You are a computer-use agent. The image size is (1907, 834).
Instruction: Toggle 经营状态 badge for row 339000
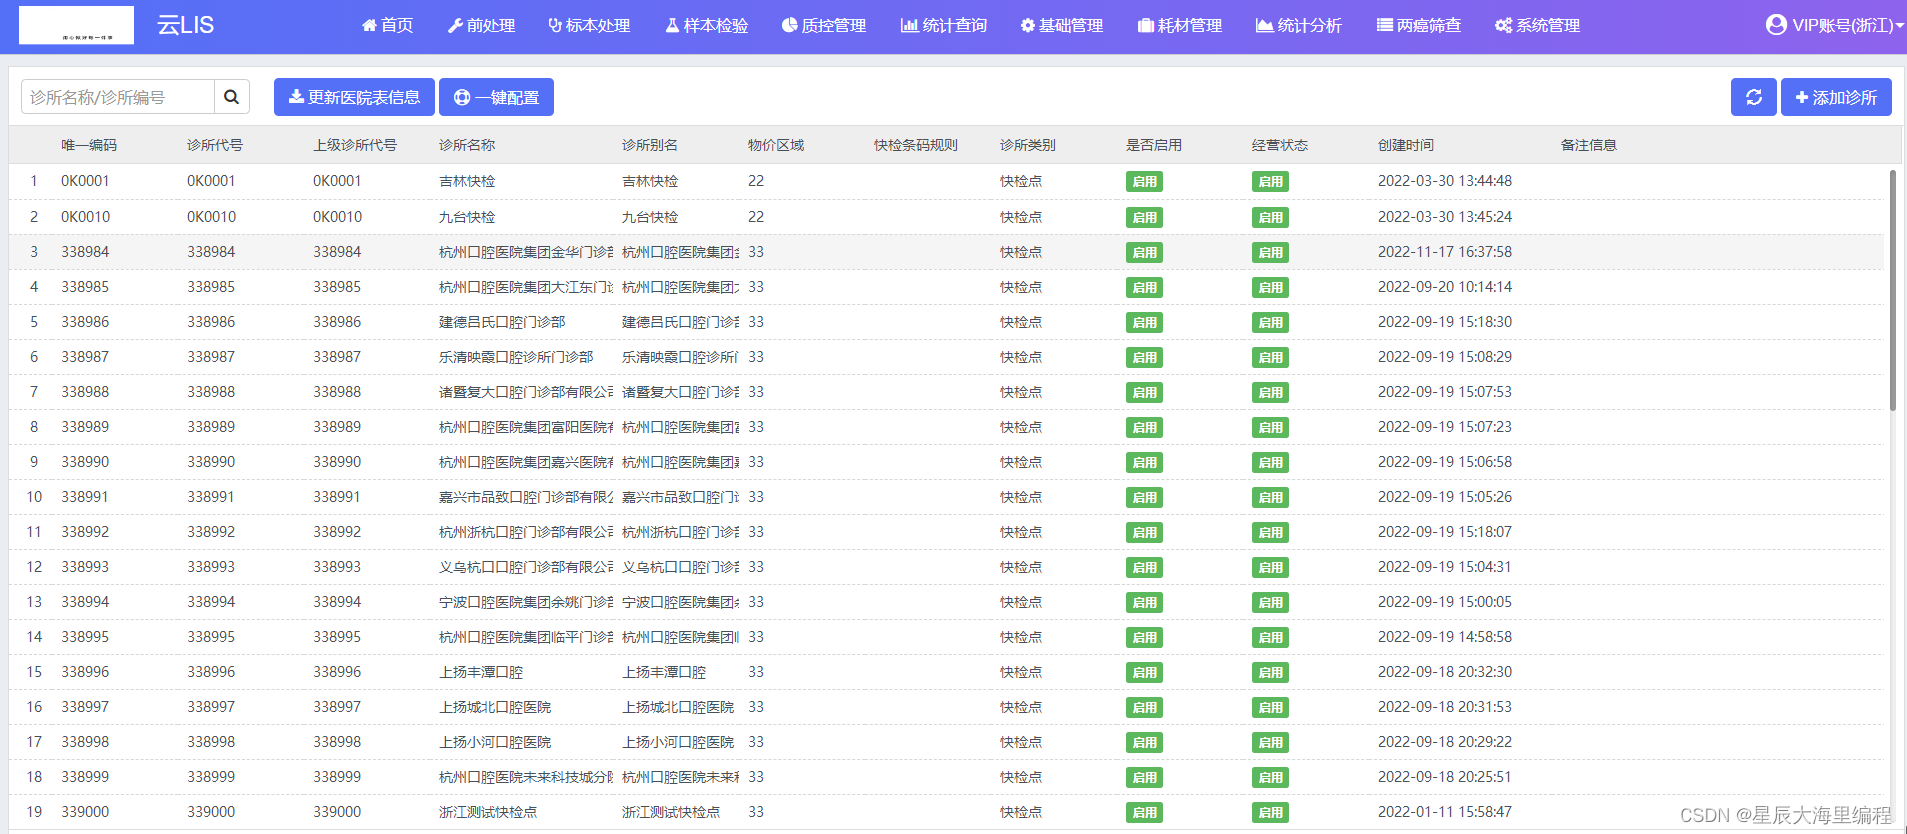coord(1270,812)
